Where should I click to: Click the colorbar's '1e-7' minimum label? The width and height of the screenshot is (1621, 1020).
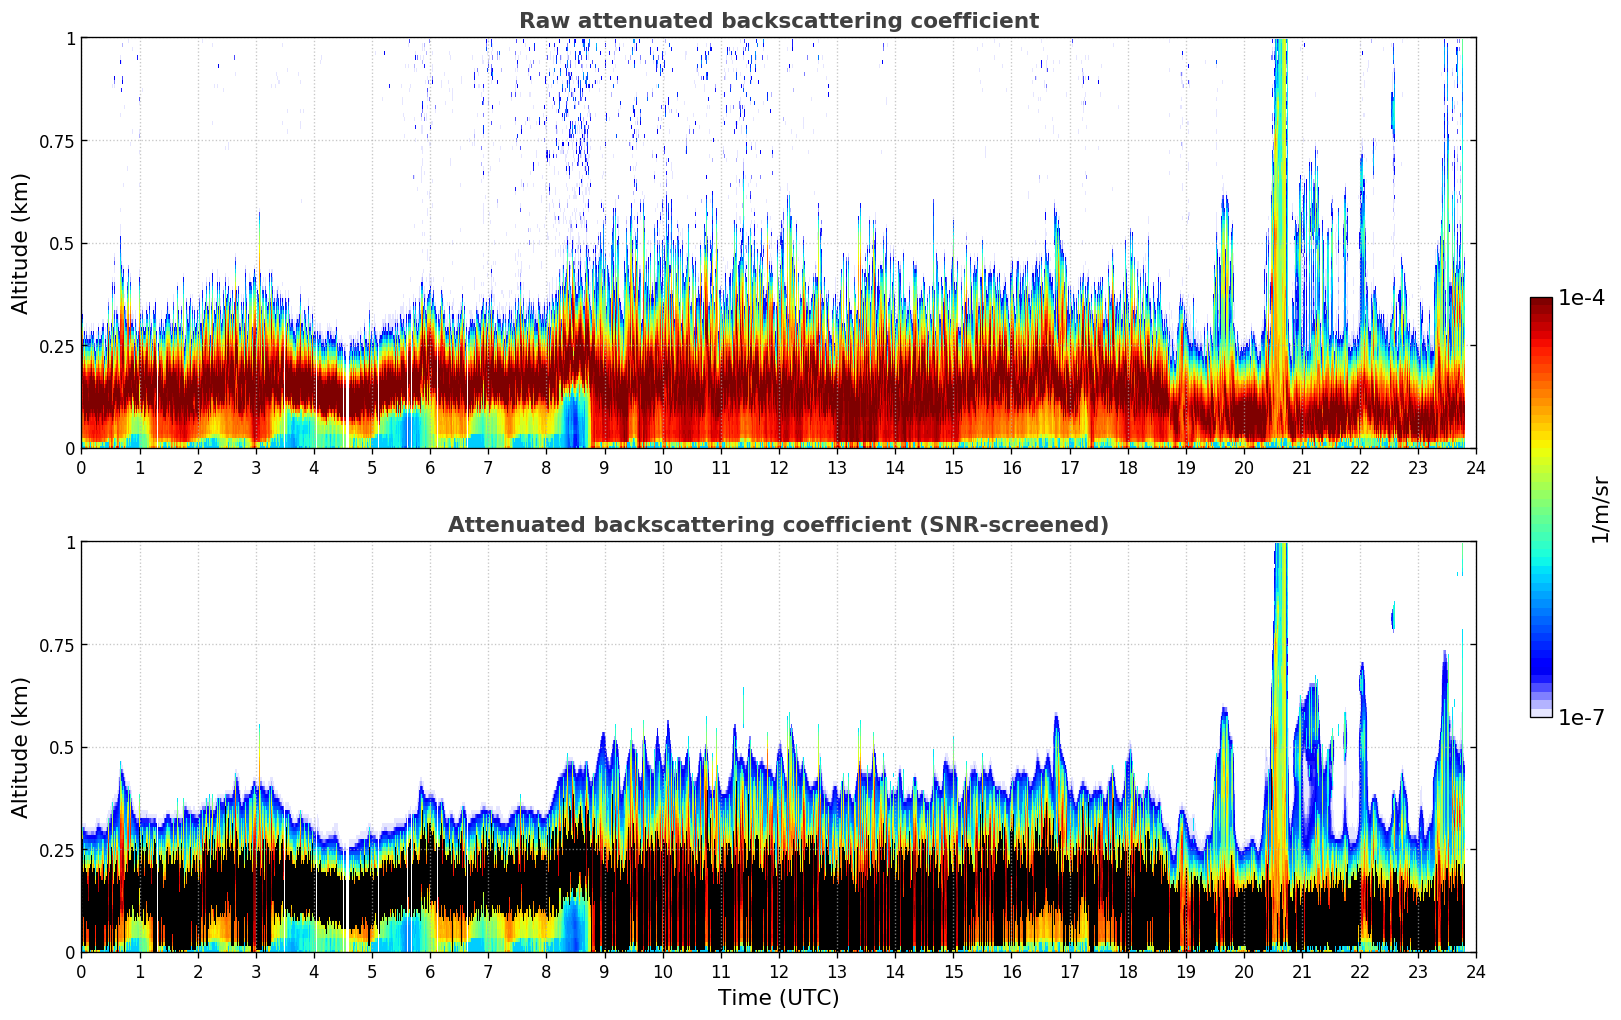pyautogui.click(x=1581, y=717)
